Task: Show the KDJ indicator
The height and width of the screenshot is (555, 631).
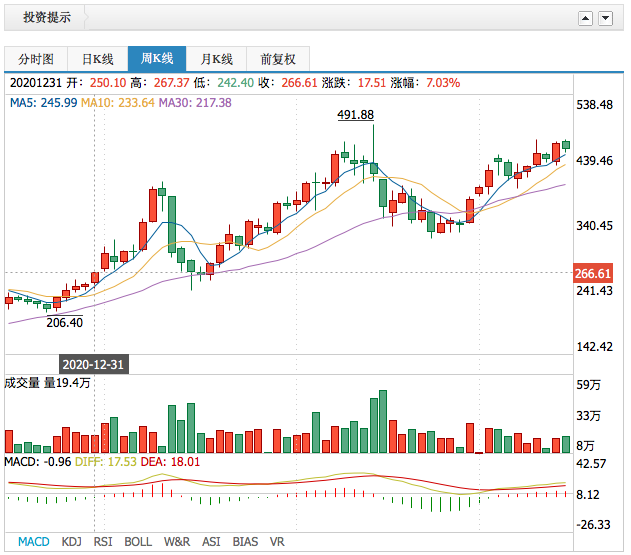Action: pos(71,542)
